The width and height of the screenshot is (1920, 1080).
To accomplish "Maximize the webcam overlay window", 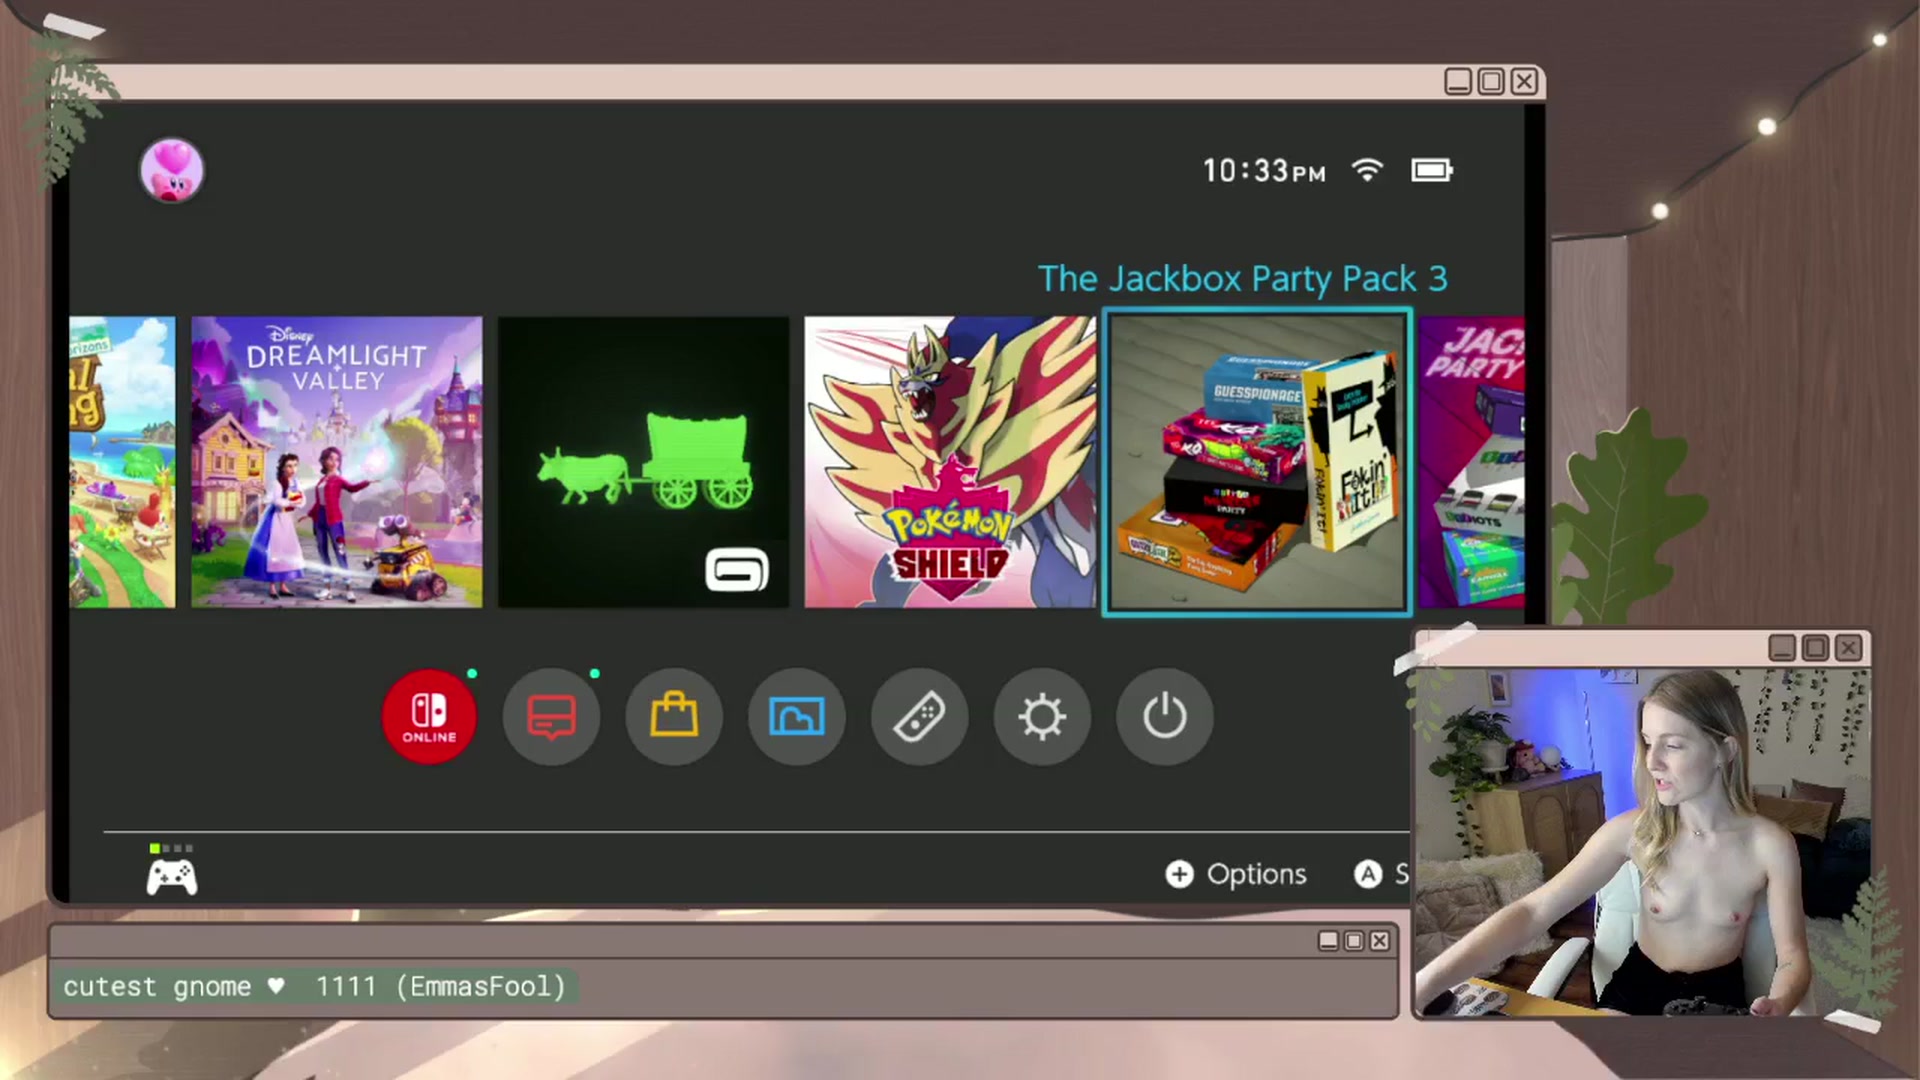I will point(1816,648).
